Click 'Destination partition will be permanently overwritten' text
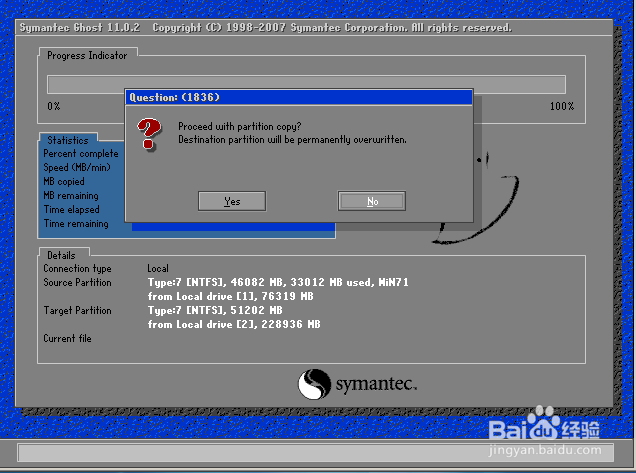636x473 pixels. tap(292, 140)
